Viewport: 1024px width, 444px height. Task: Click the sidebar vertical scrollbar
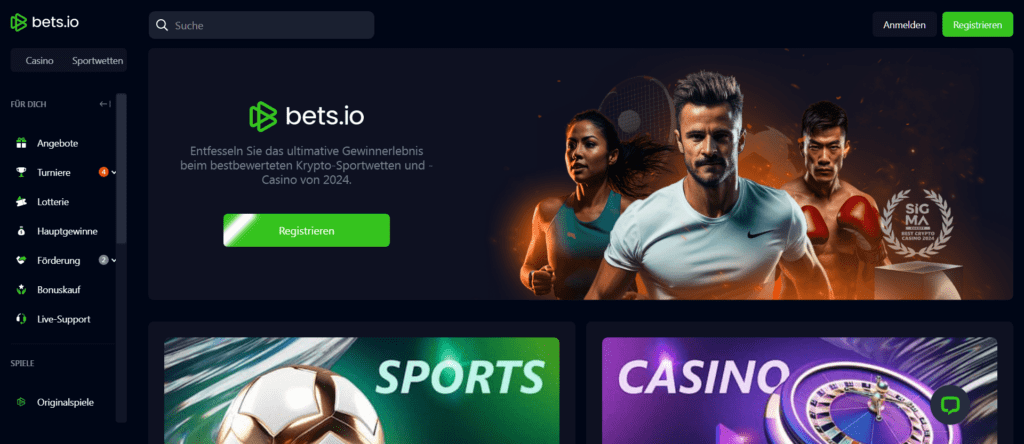pos(121,169)
